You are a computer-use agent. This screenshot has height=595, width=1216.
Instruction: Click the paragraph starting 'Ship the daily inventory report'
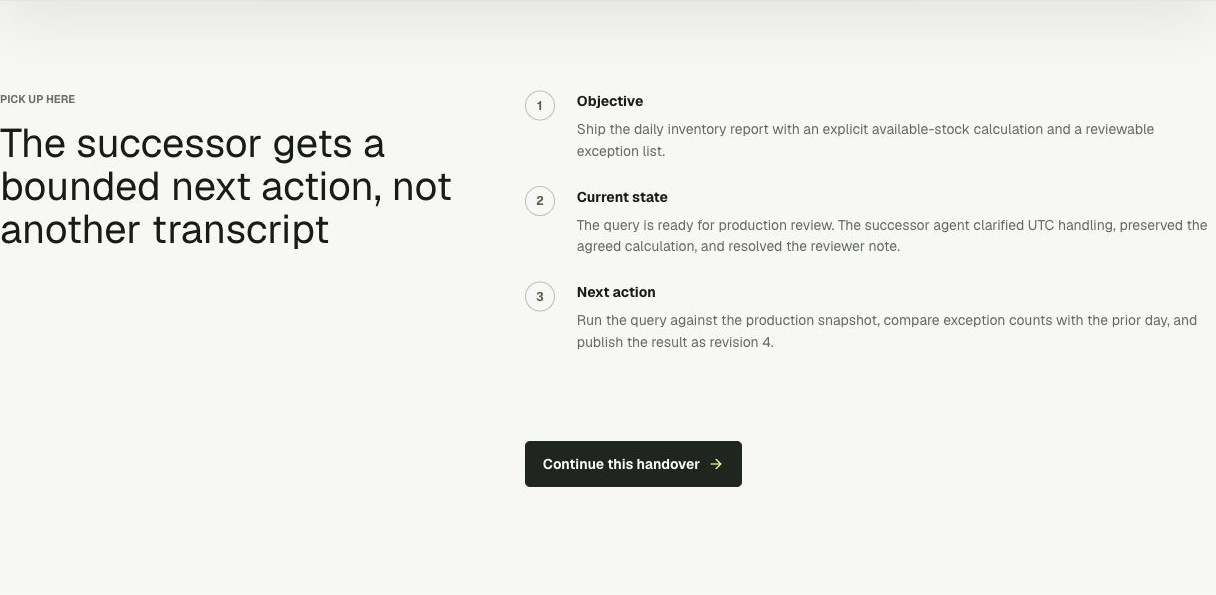coord(866,140)
